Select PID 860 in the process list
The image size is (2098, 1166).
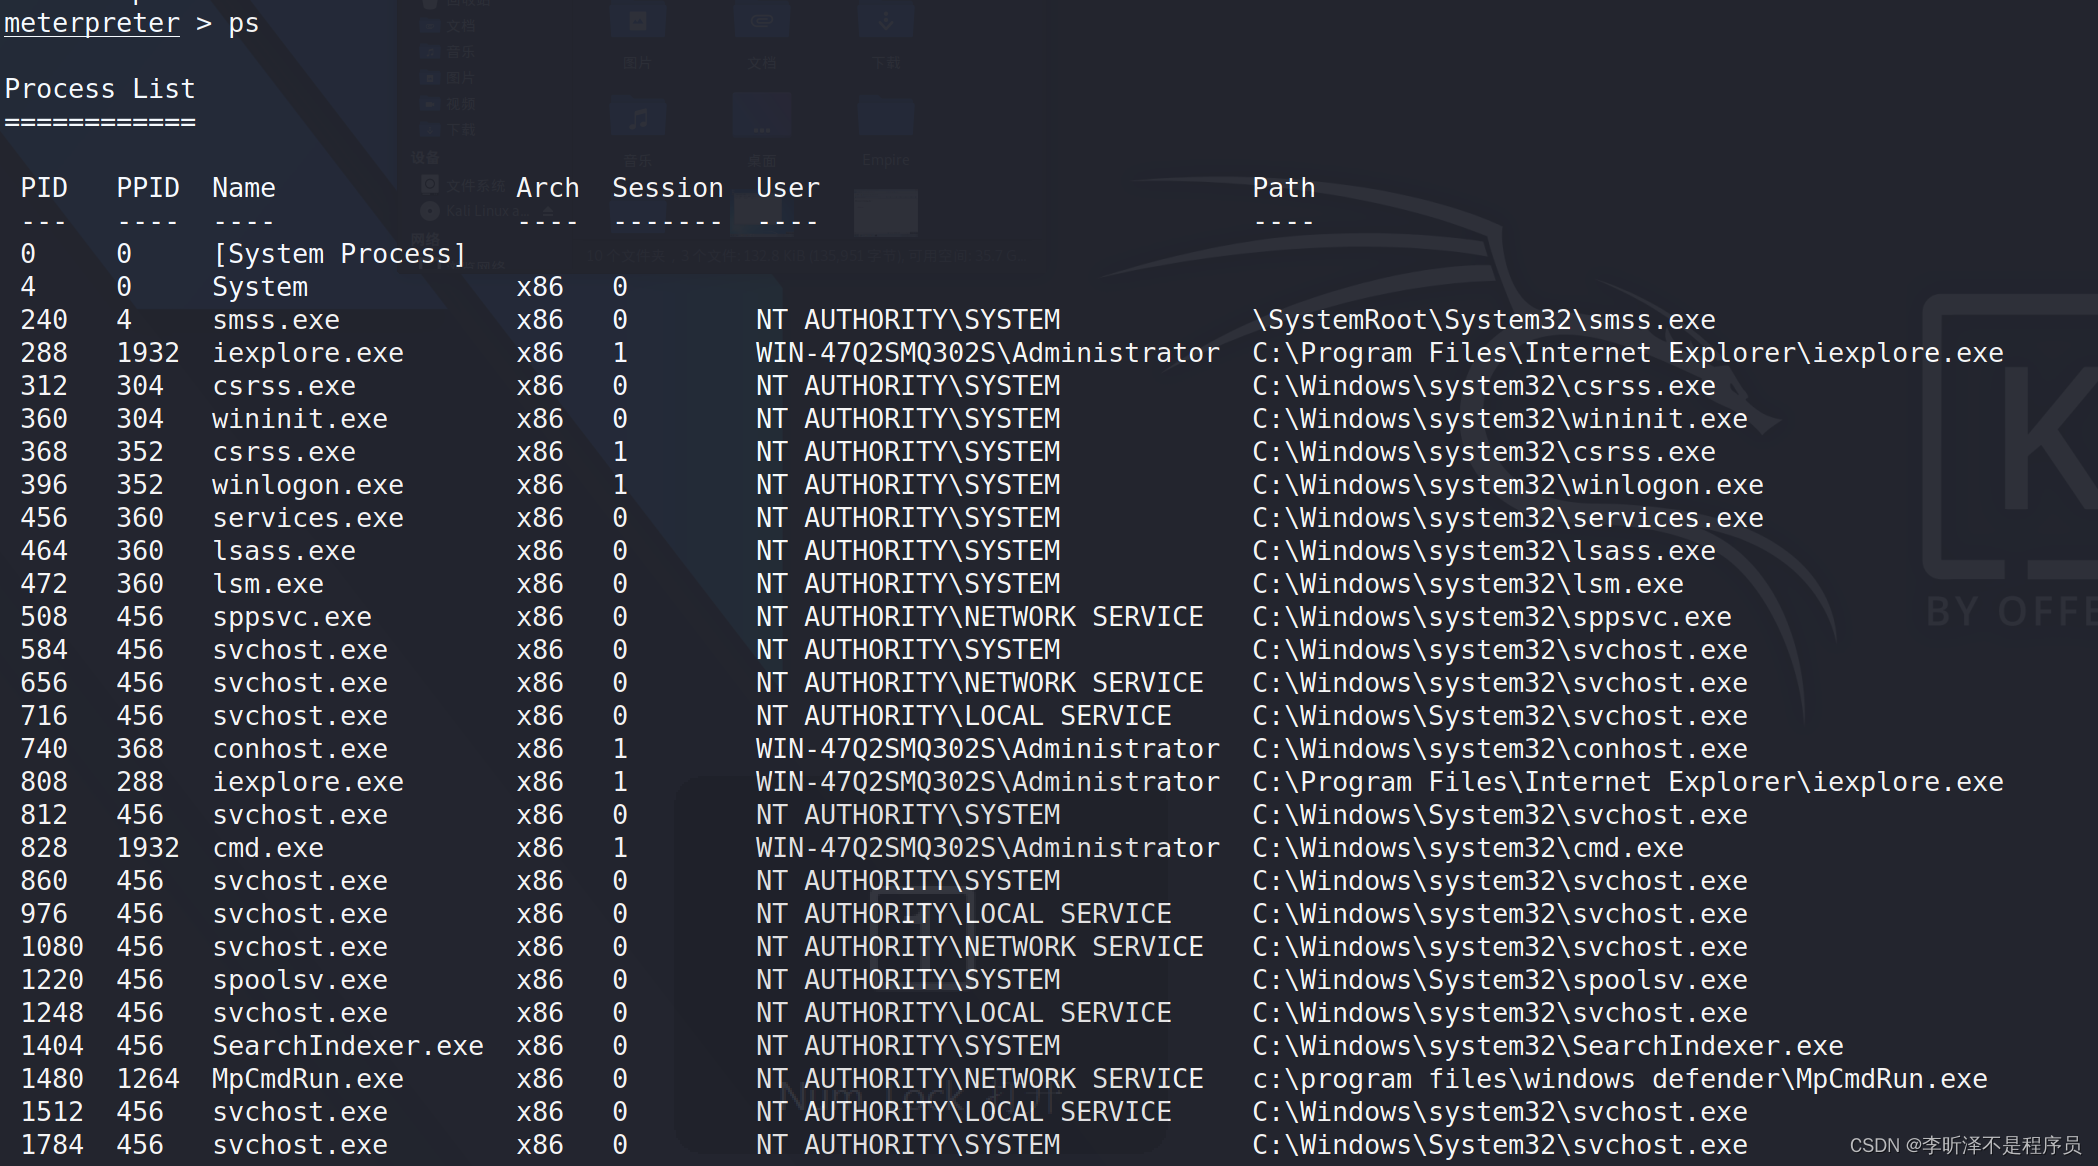pos(44,881)
